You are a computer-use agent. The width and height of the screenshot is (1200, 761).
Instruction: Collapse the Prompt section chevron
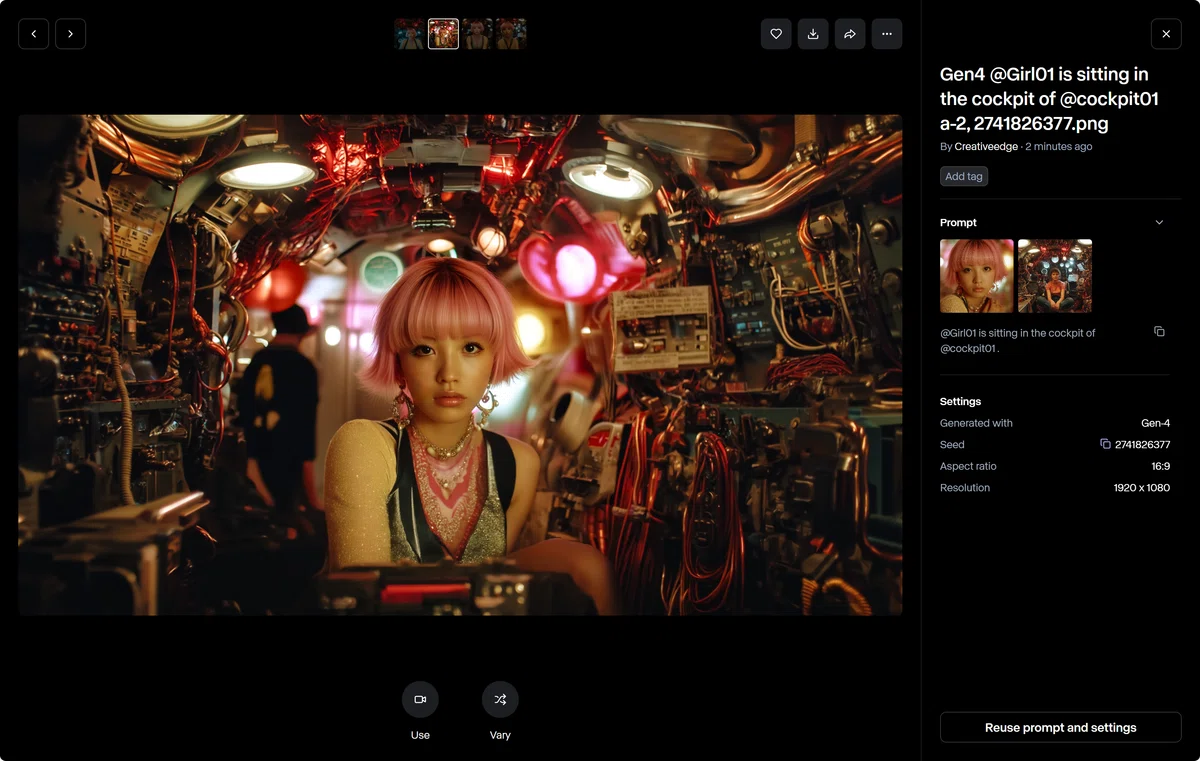click(x=1159, y=222)
